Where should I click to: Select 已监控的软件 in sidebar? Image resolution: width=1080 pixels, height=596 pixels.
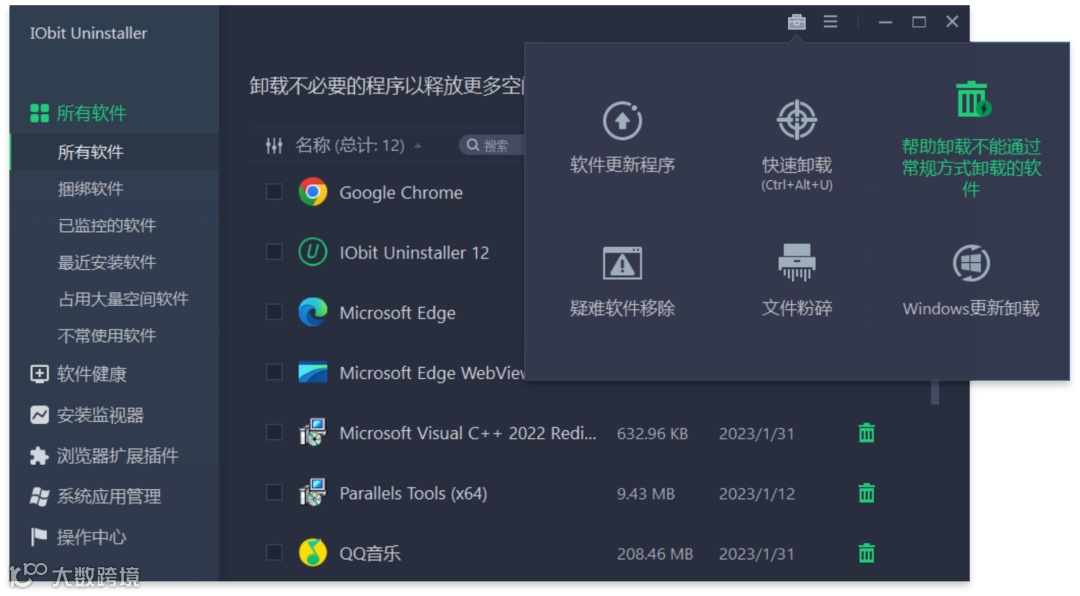pos(107,225)
